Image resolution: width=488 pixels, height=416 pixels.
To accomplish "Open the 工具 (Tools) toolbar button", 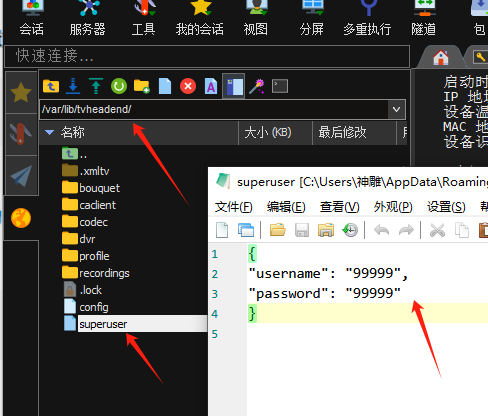I will pos(144,18).
